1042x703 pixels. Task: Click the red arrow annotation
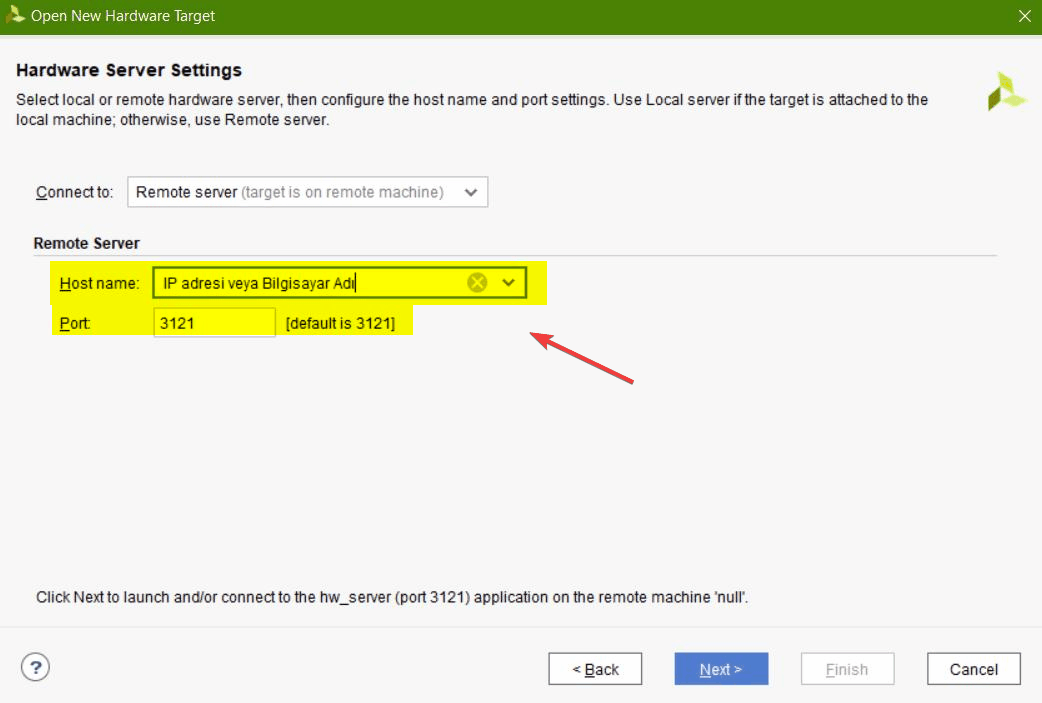582,357
